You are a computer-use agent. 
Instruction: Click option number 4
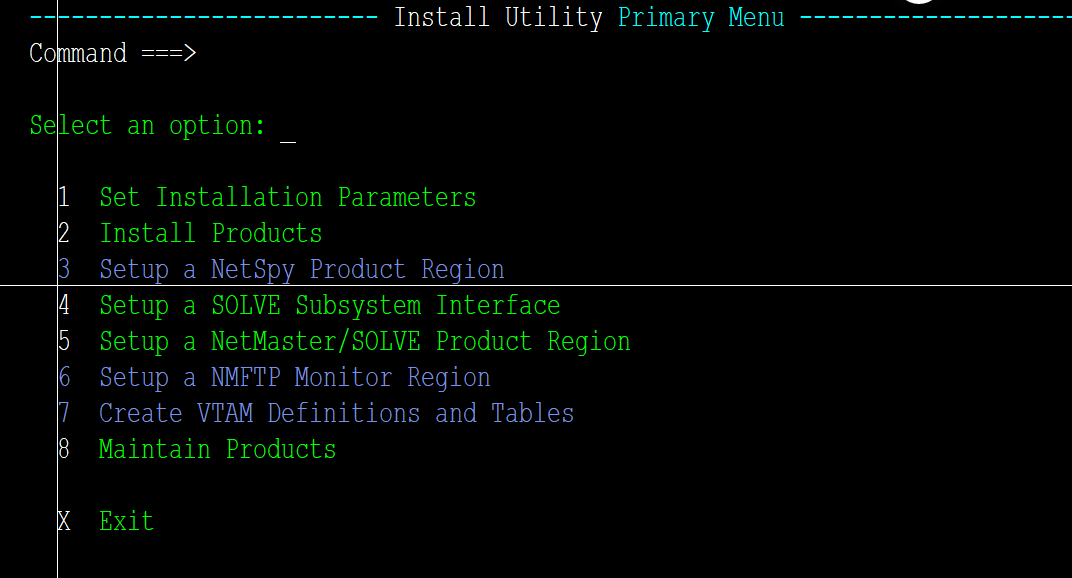[x=64, y=306]
